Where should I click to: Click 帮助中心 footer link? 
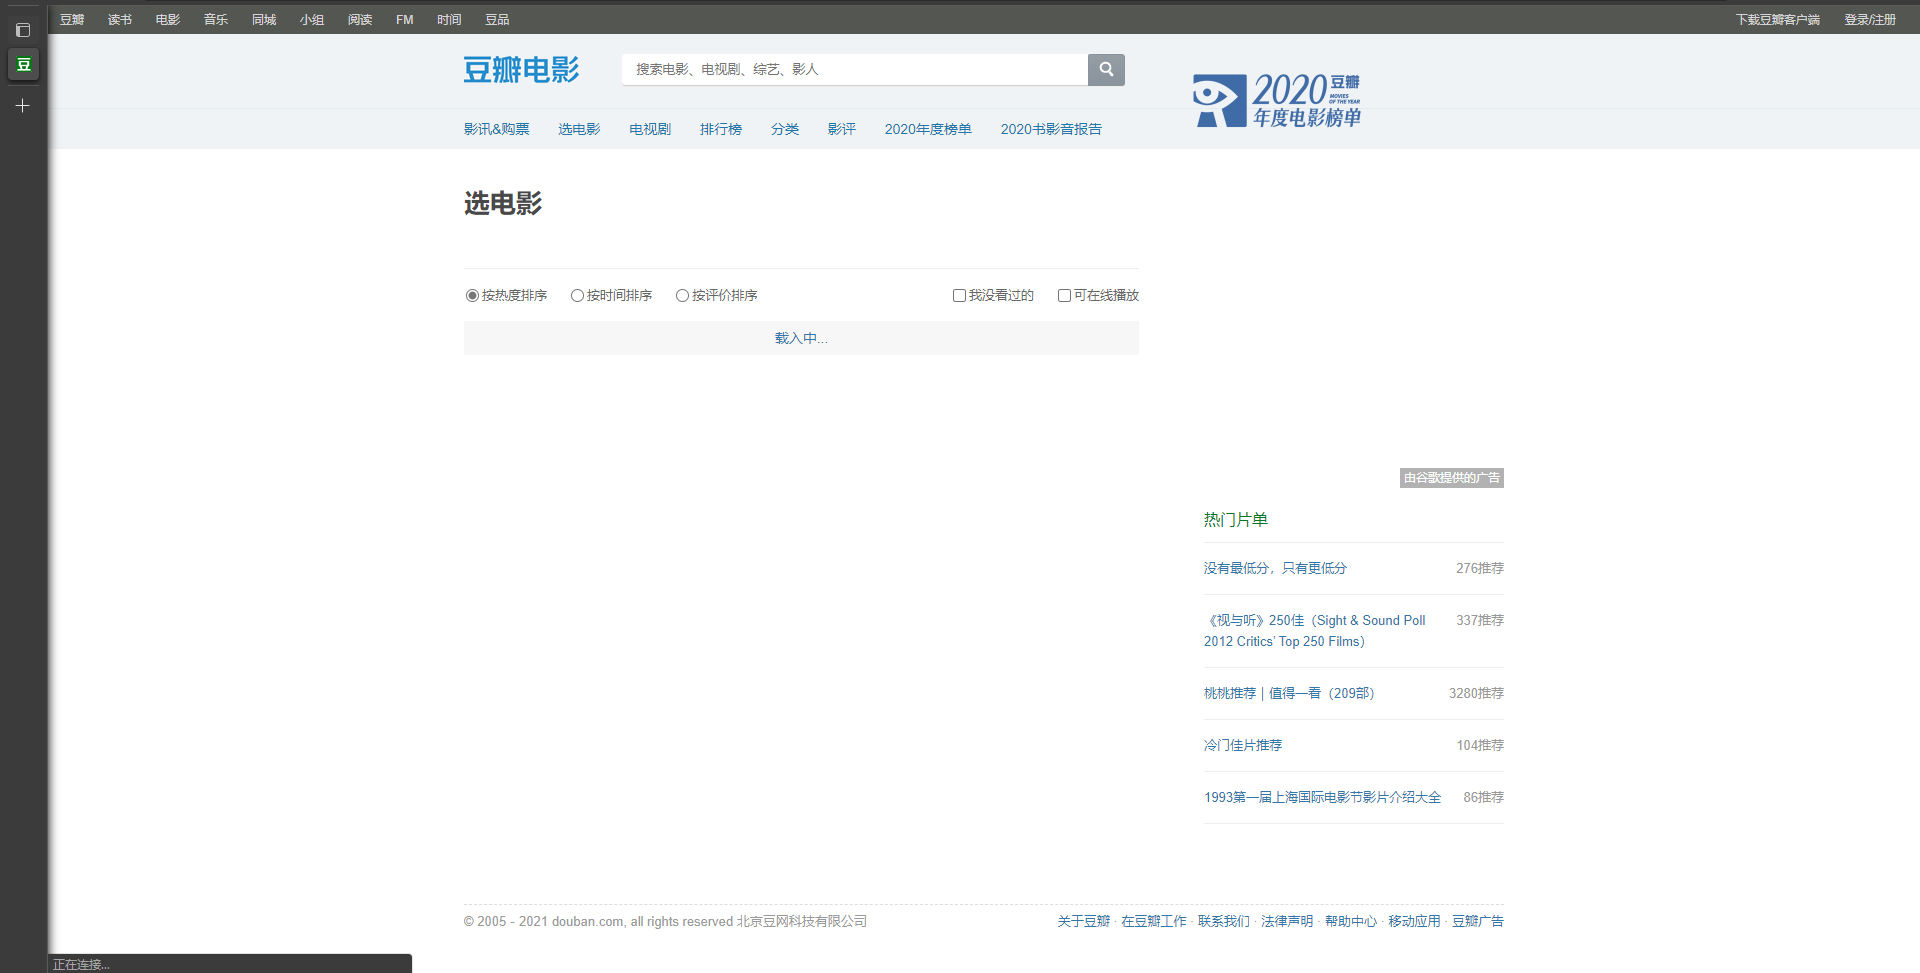(1351, 921)
